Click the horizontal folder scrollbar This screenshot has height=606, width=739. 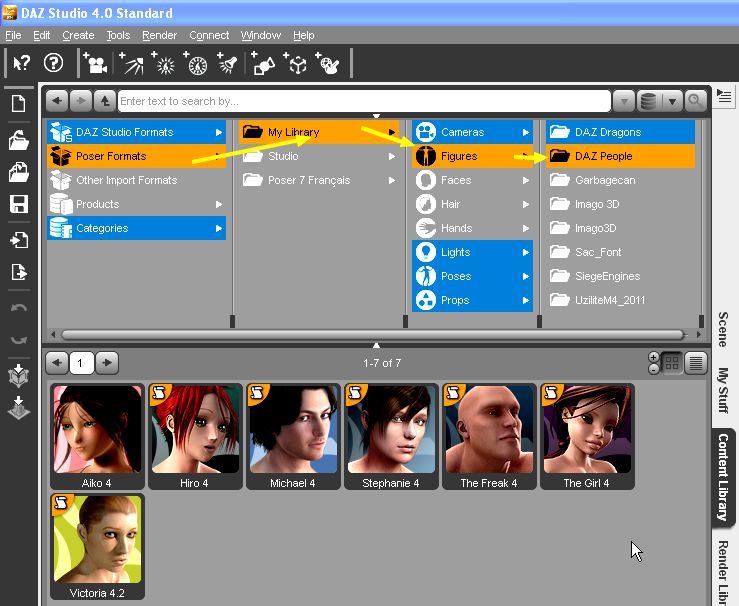click(x=372, y=335)
